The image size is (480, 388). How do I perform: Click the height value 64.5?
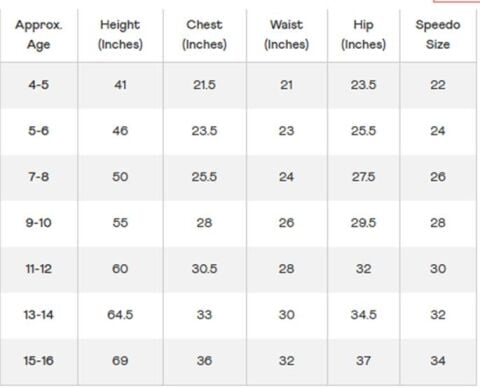[x=120, y=315]
